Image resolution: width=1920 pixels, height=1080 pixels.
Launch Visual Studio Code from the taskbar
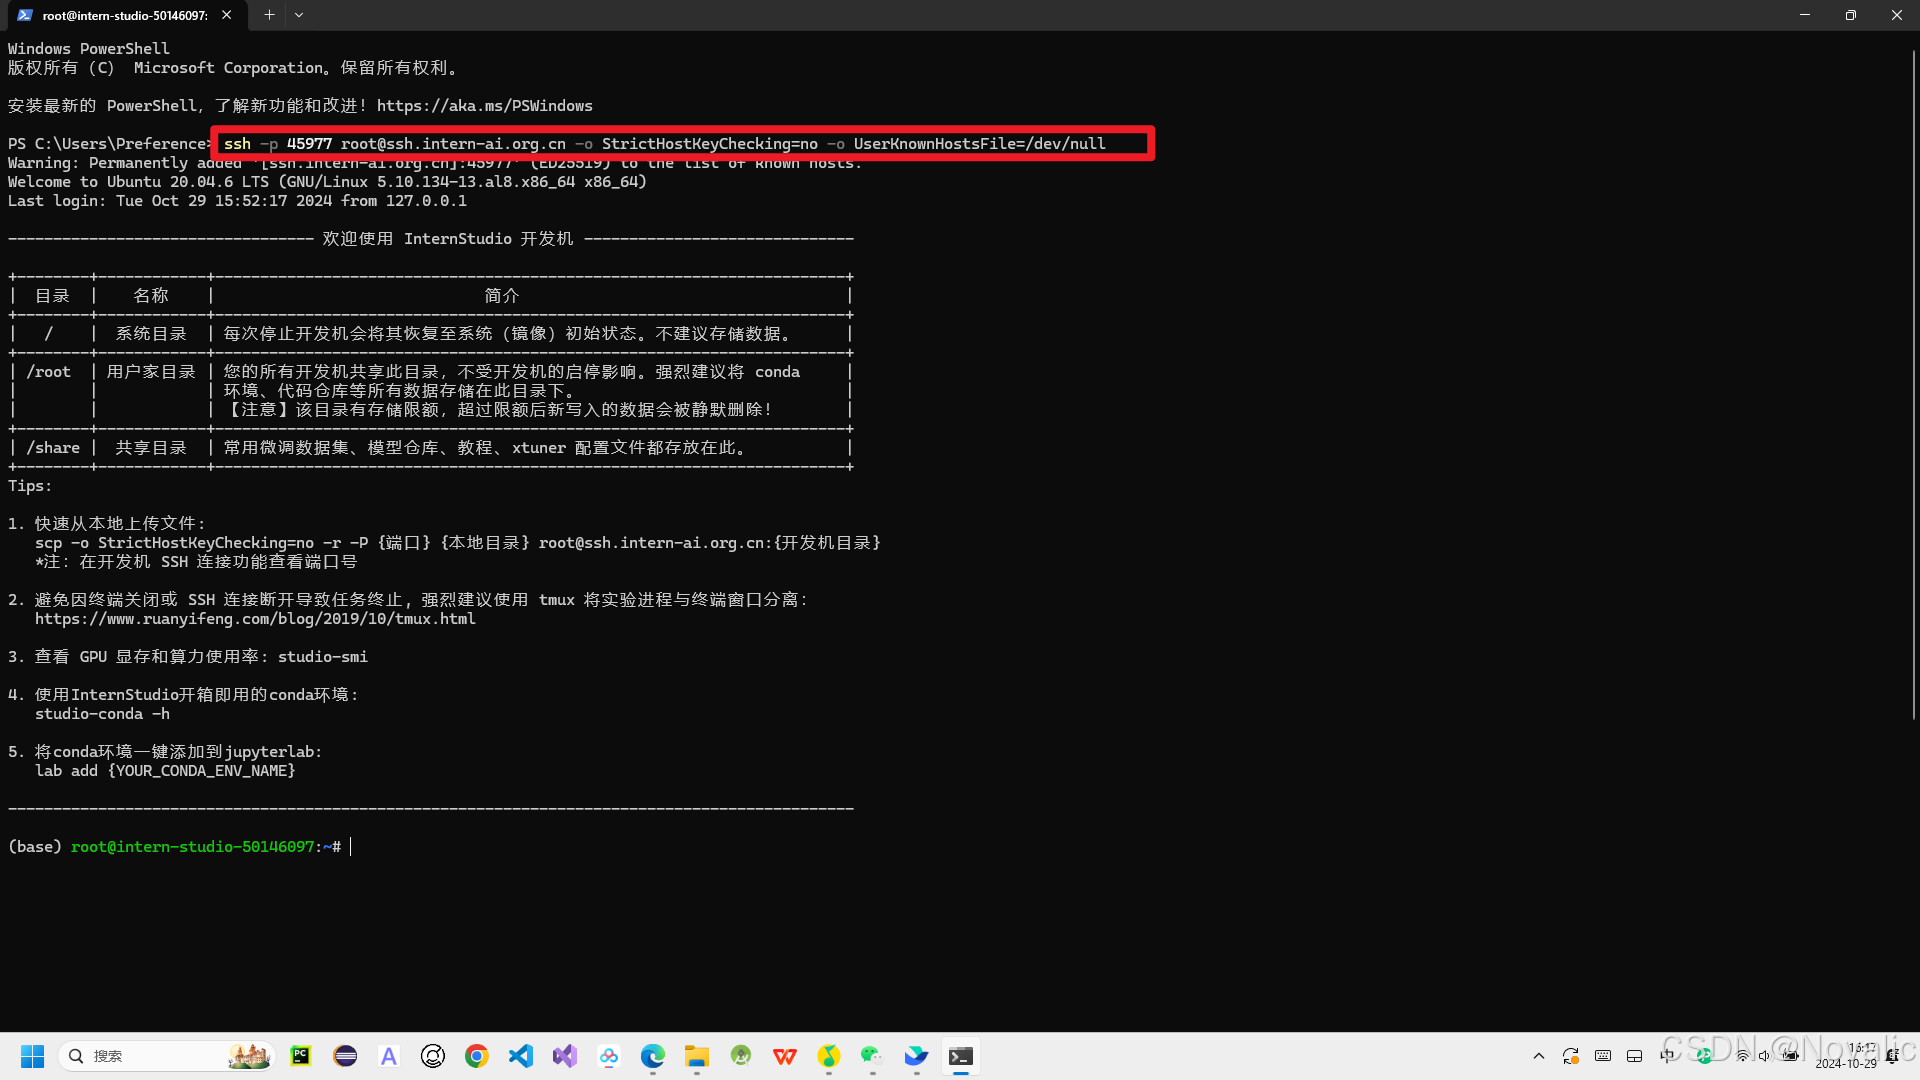click(x=521, y=1056)
